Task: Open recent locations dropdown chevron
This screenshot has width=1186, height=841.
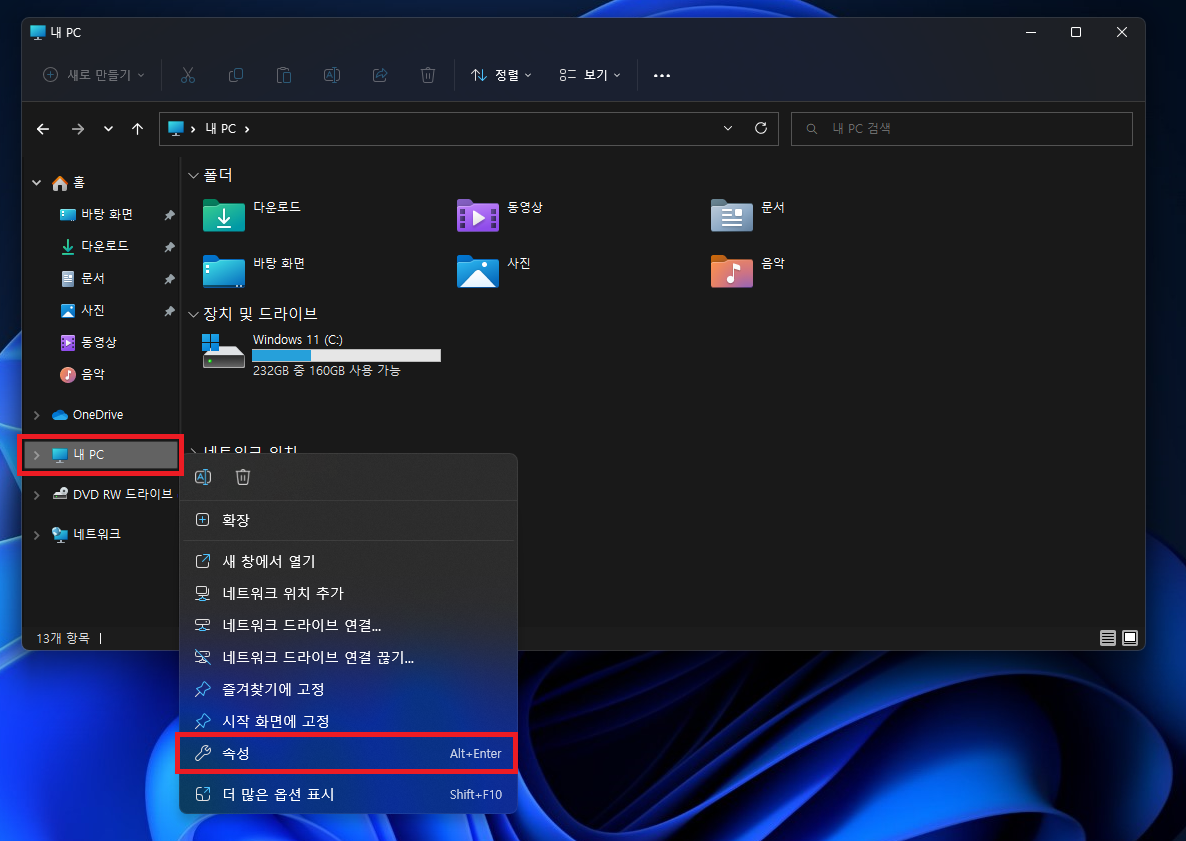Action: (x=108, y=129)
